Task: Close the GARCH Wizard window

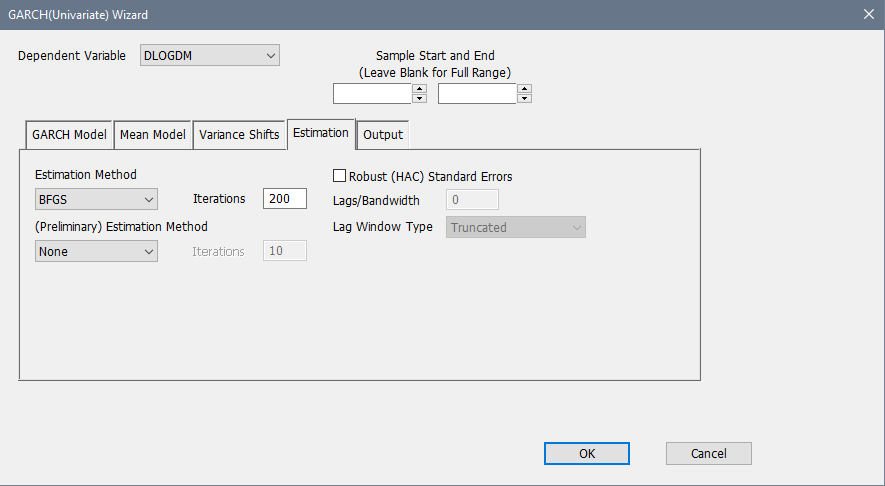Action: (x=867, y=14)
